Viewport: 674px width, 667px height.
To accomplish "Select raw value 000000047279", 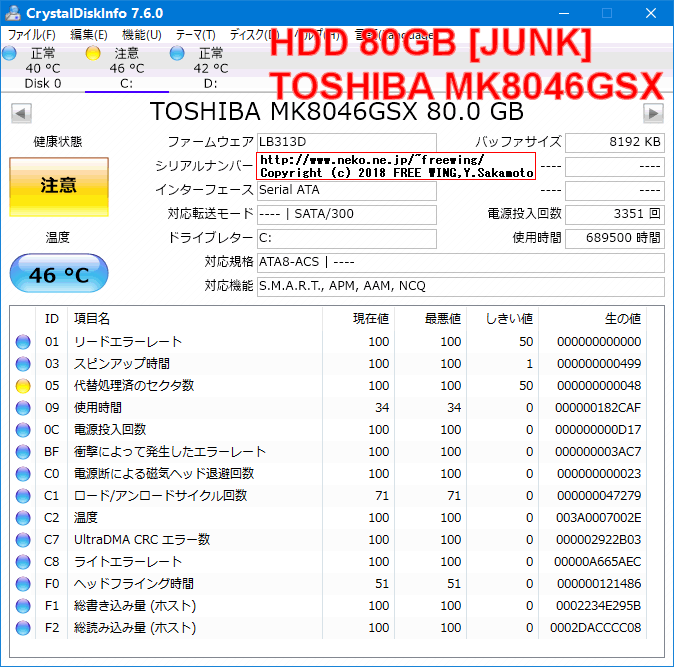I will click(599, 496).
